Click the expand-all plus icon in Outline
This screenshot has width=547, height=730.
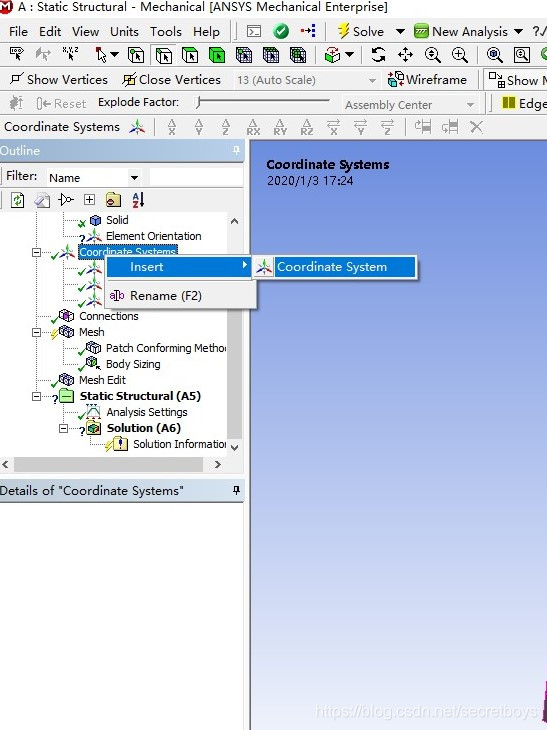point(89,200)
